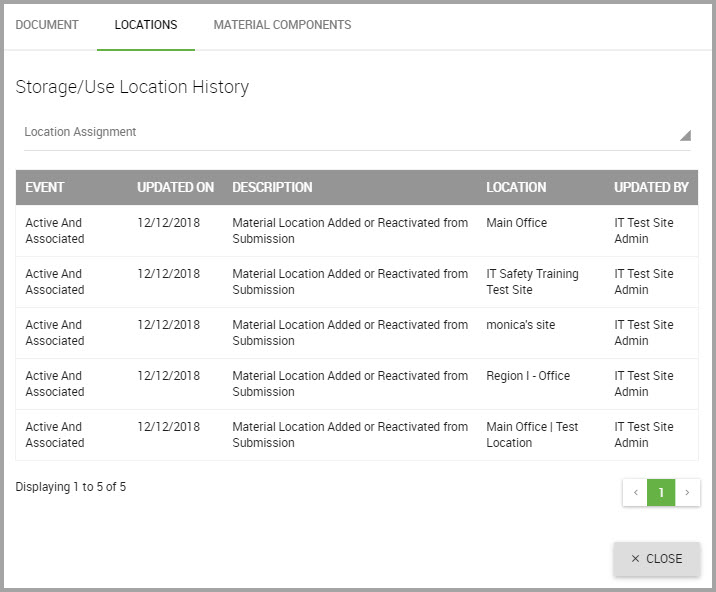Click 12/12/2018 date in Region I - Office row
The height and width of the screenshot is (592, 716).
168,376
